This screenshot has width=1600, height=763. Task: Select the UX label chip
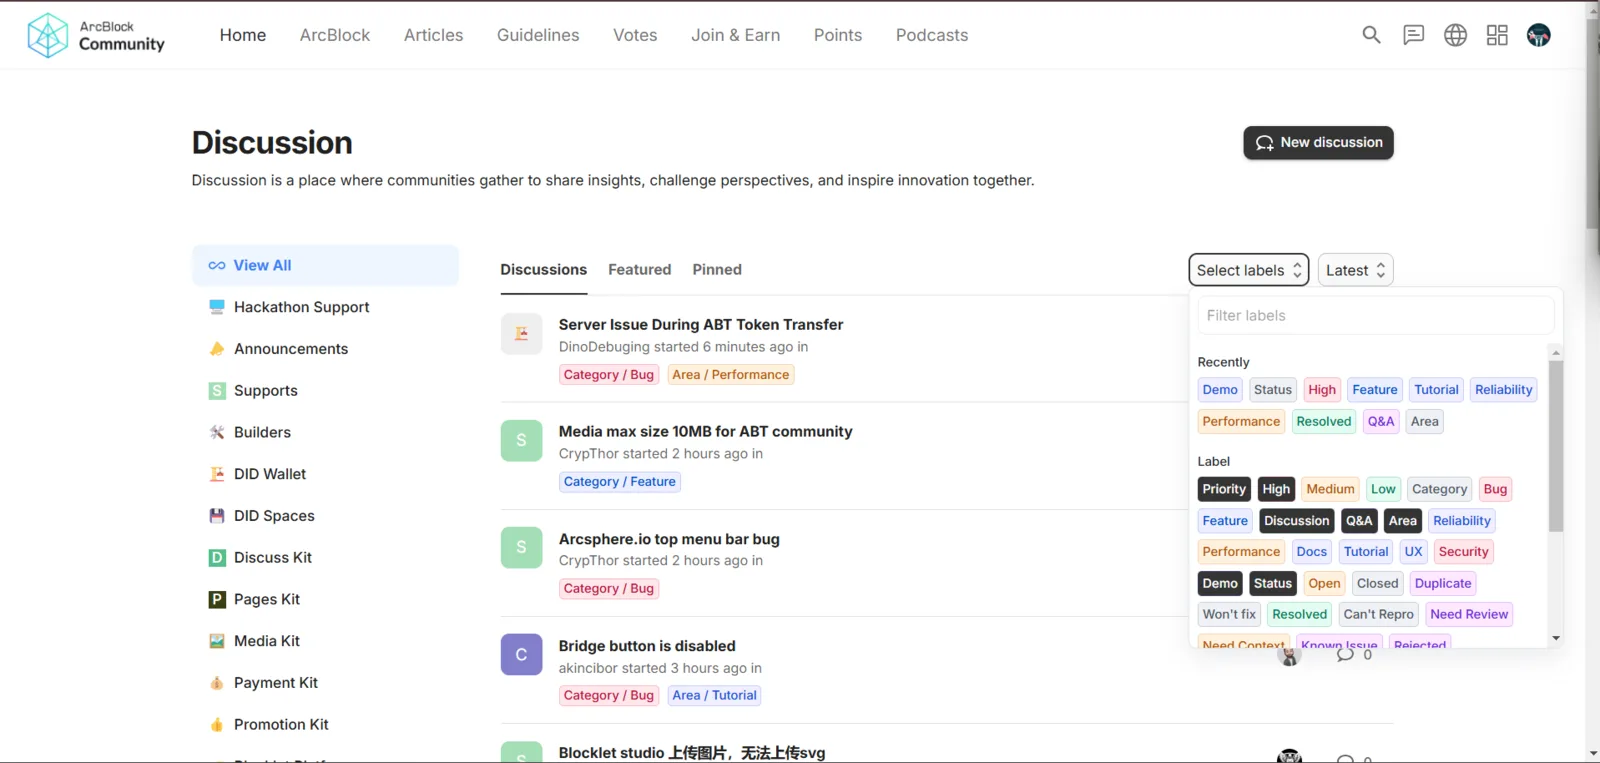(x=1413, y=552)
